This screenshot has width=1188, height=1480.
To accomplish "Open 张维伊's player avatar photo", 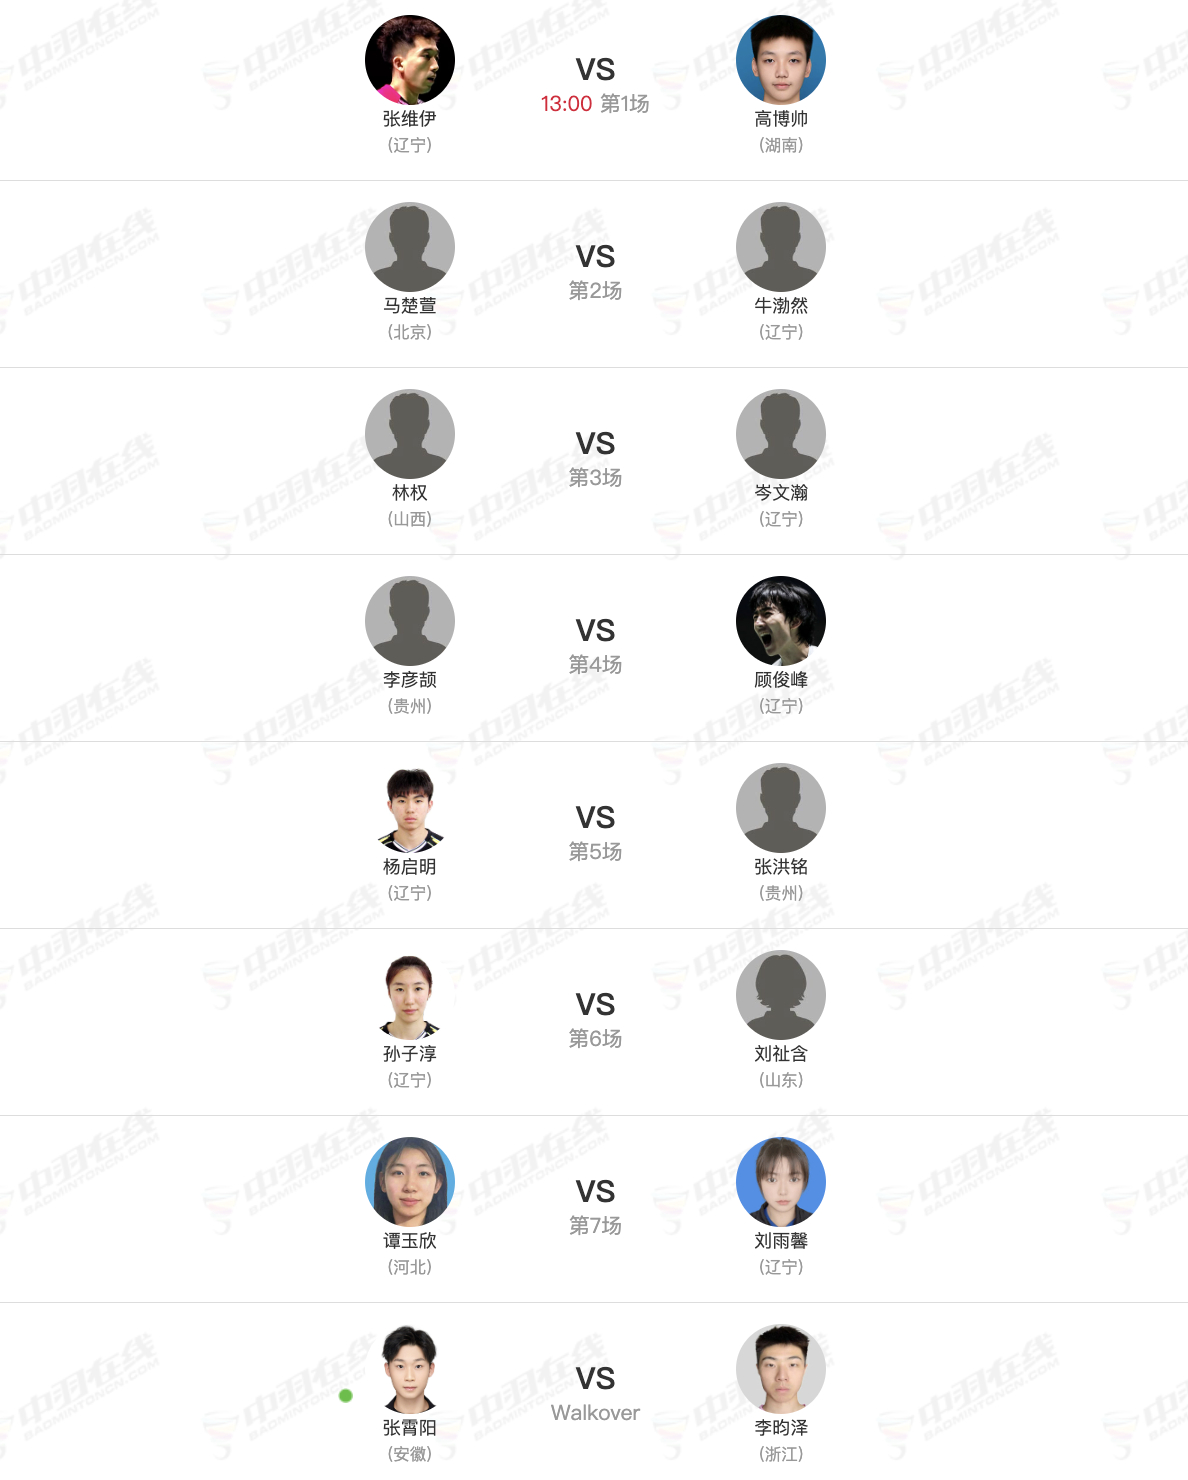I will [x=410, y=60].
